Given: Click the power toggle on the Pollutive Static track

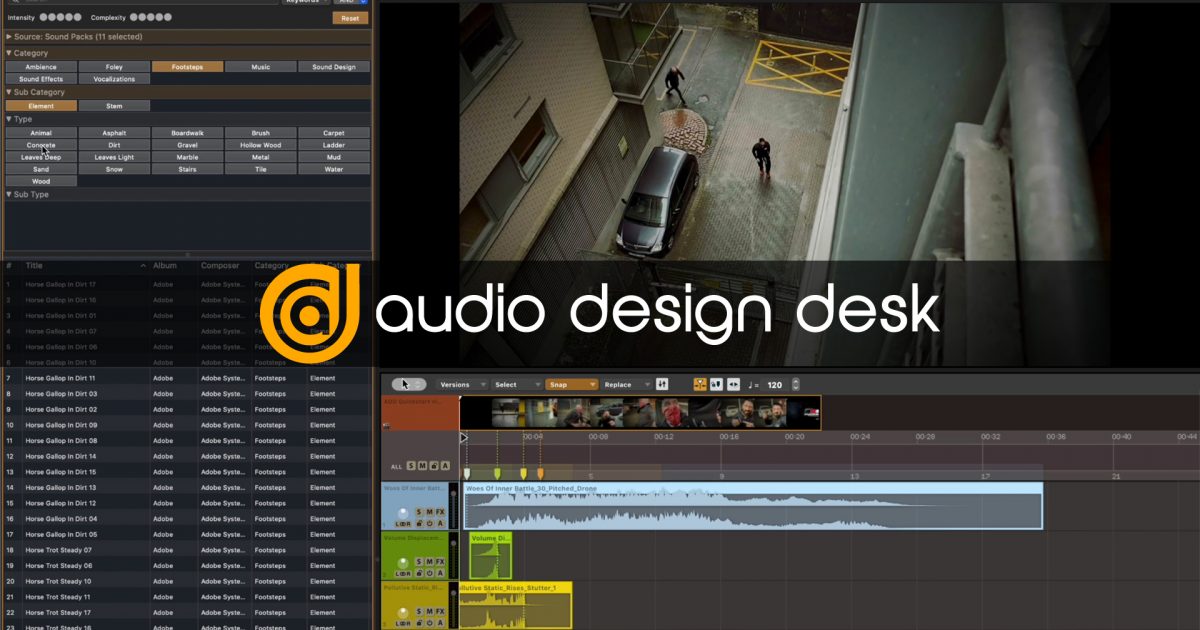Looking at the screenshot, I should [429, 621].
